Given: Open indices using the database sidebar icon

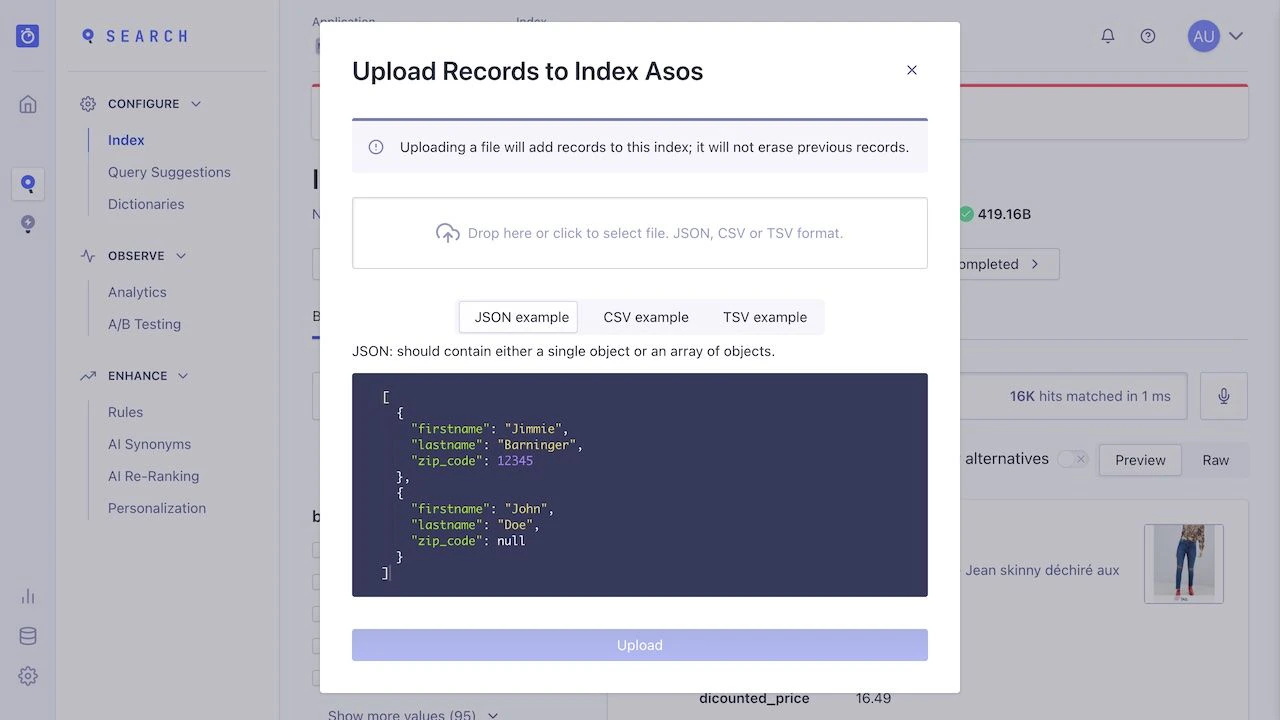Looking at the screenshot, I should [27, 635].
